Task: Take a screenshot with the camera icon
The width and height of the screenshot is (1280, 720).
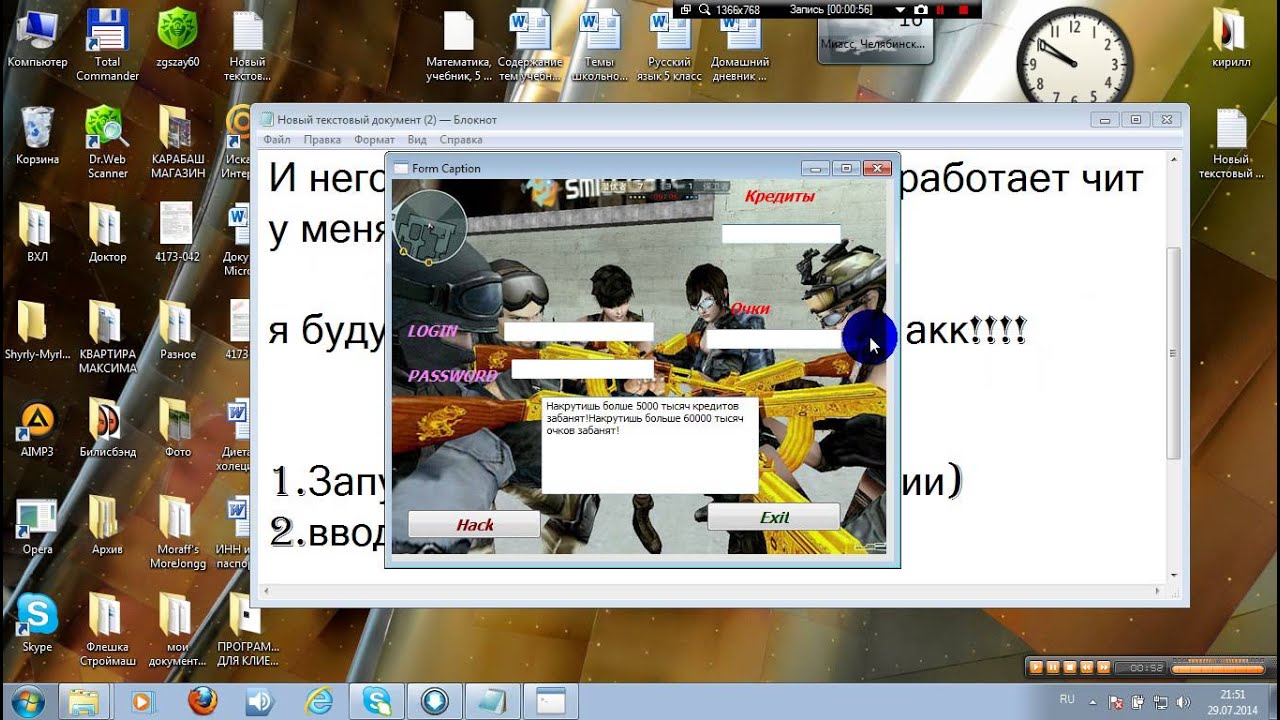Action: click(x=920, y=9)
